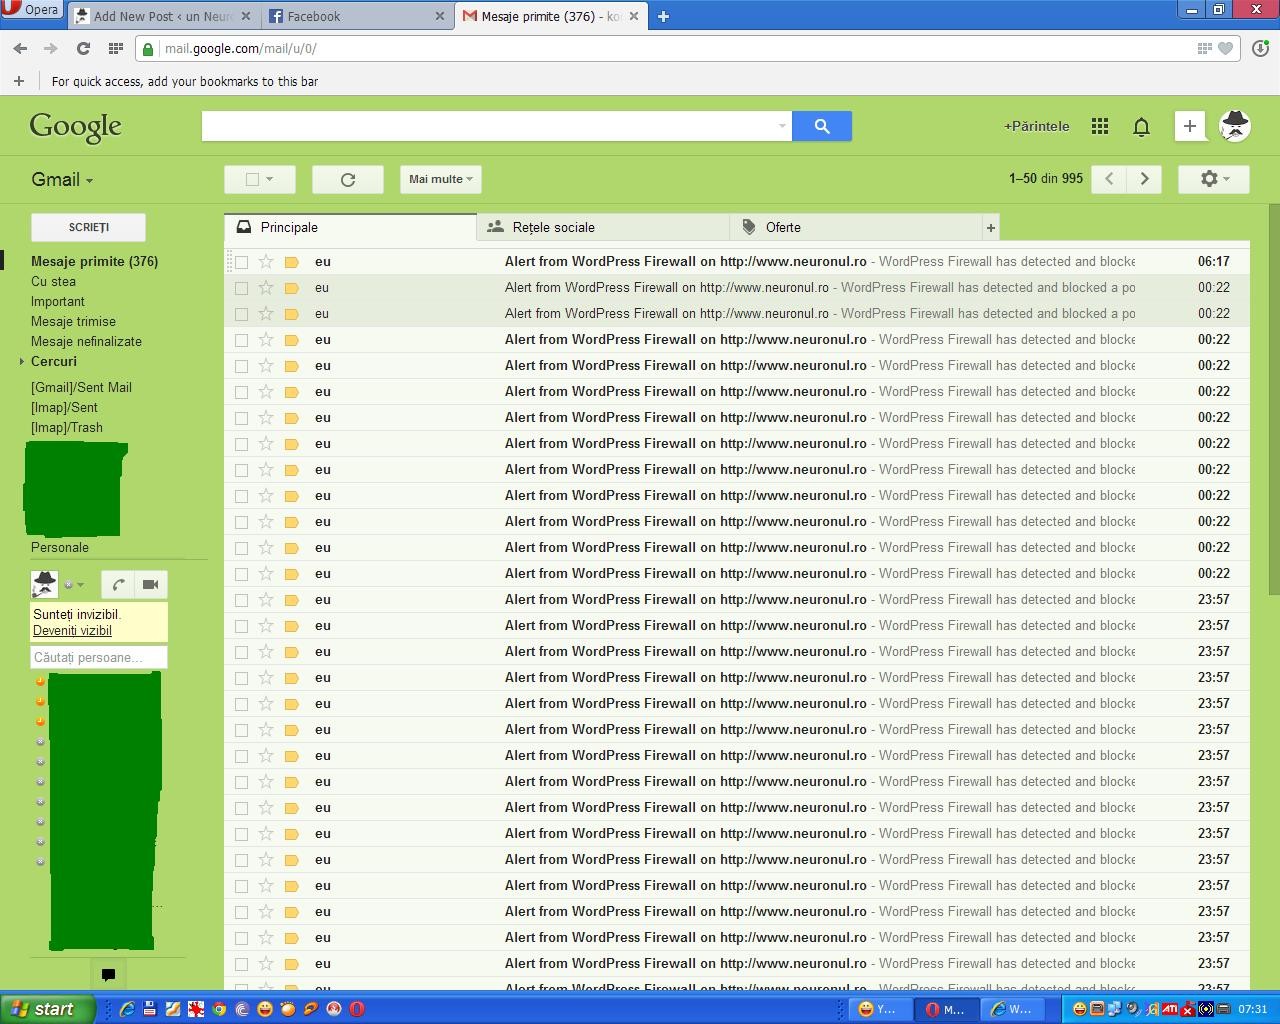The height and width of the screenshot is (1024, 1280).
Task: Start a video call from chat panel
Action: (151, 585)
